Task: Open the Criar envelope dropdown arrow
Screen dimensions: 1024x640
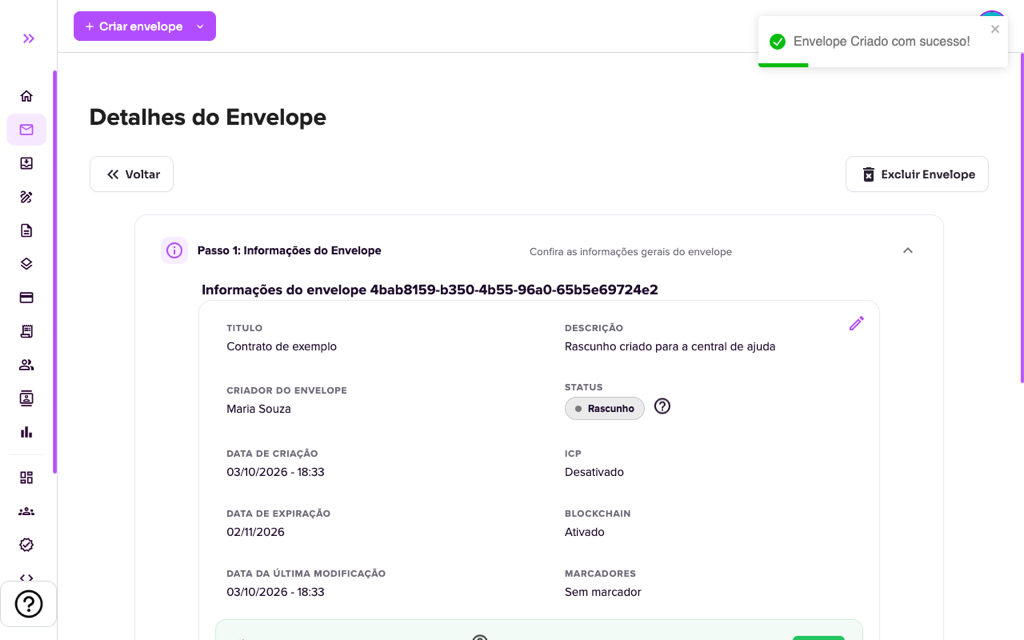Action: pos(200,27)
